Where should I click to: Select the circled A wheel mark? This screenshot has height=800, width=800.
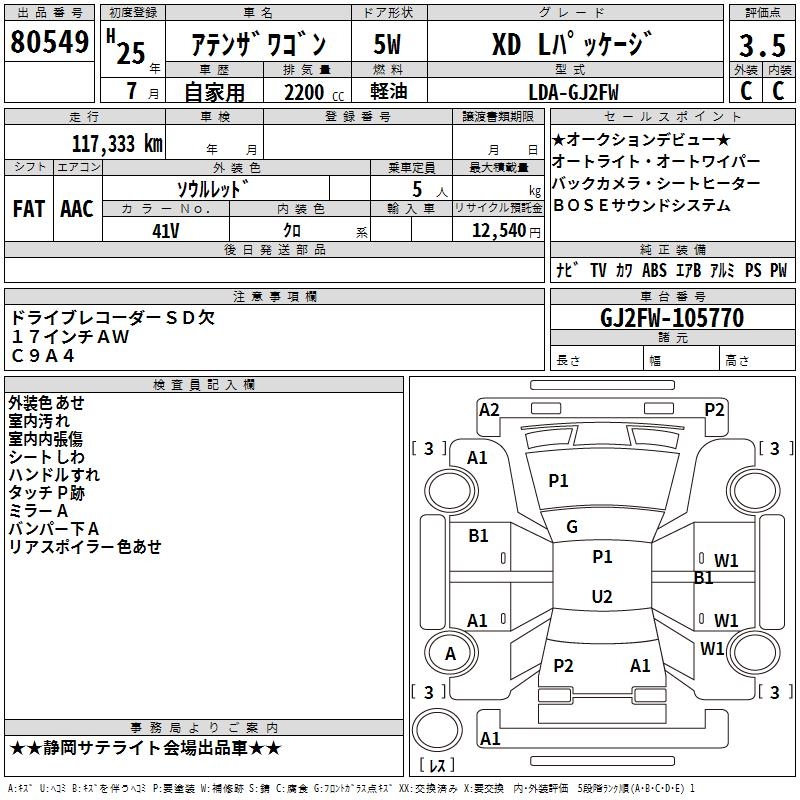click(450, 654)
